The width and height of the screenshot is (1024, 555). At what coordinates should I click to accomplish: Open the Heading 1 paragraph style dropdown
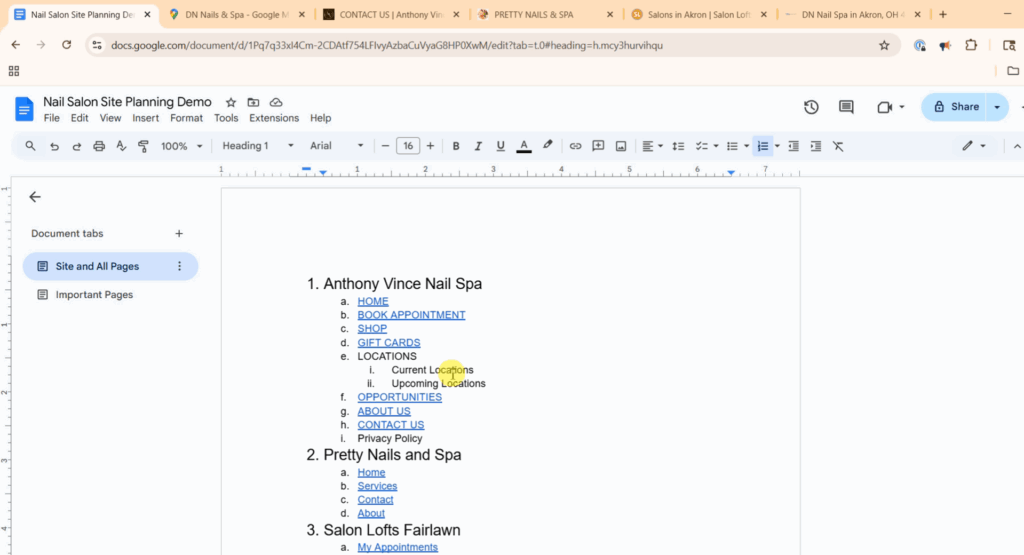point(257,146)
